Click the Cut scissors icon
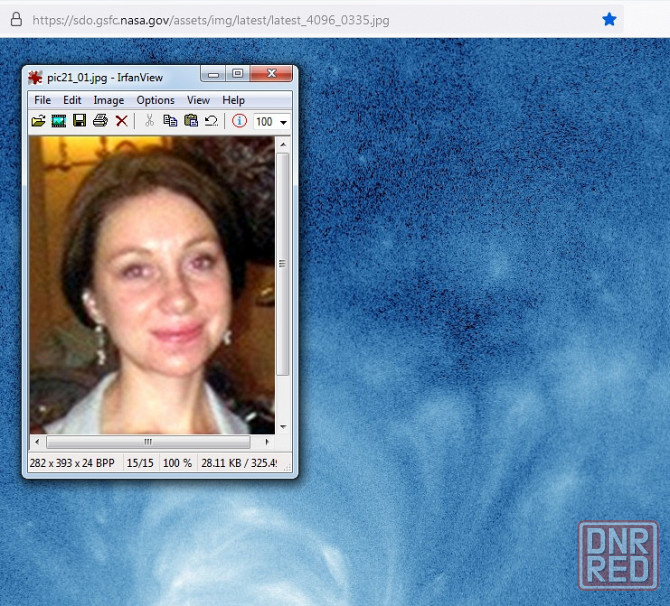This screenshot has width=670, height=606. [149, 121]
